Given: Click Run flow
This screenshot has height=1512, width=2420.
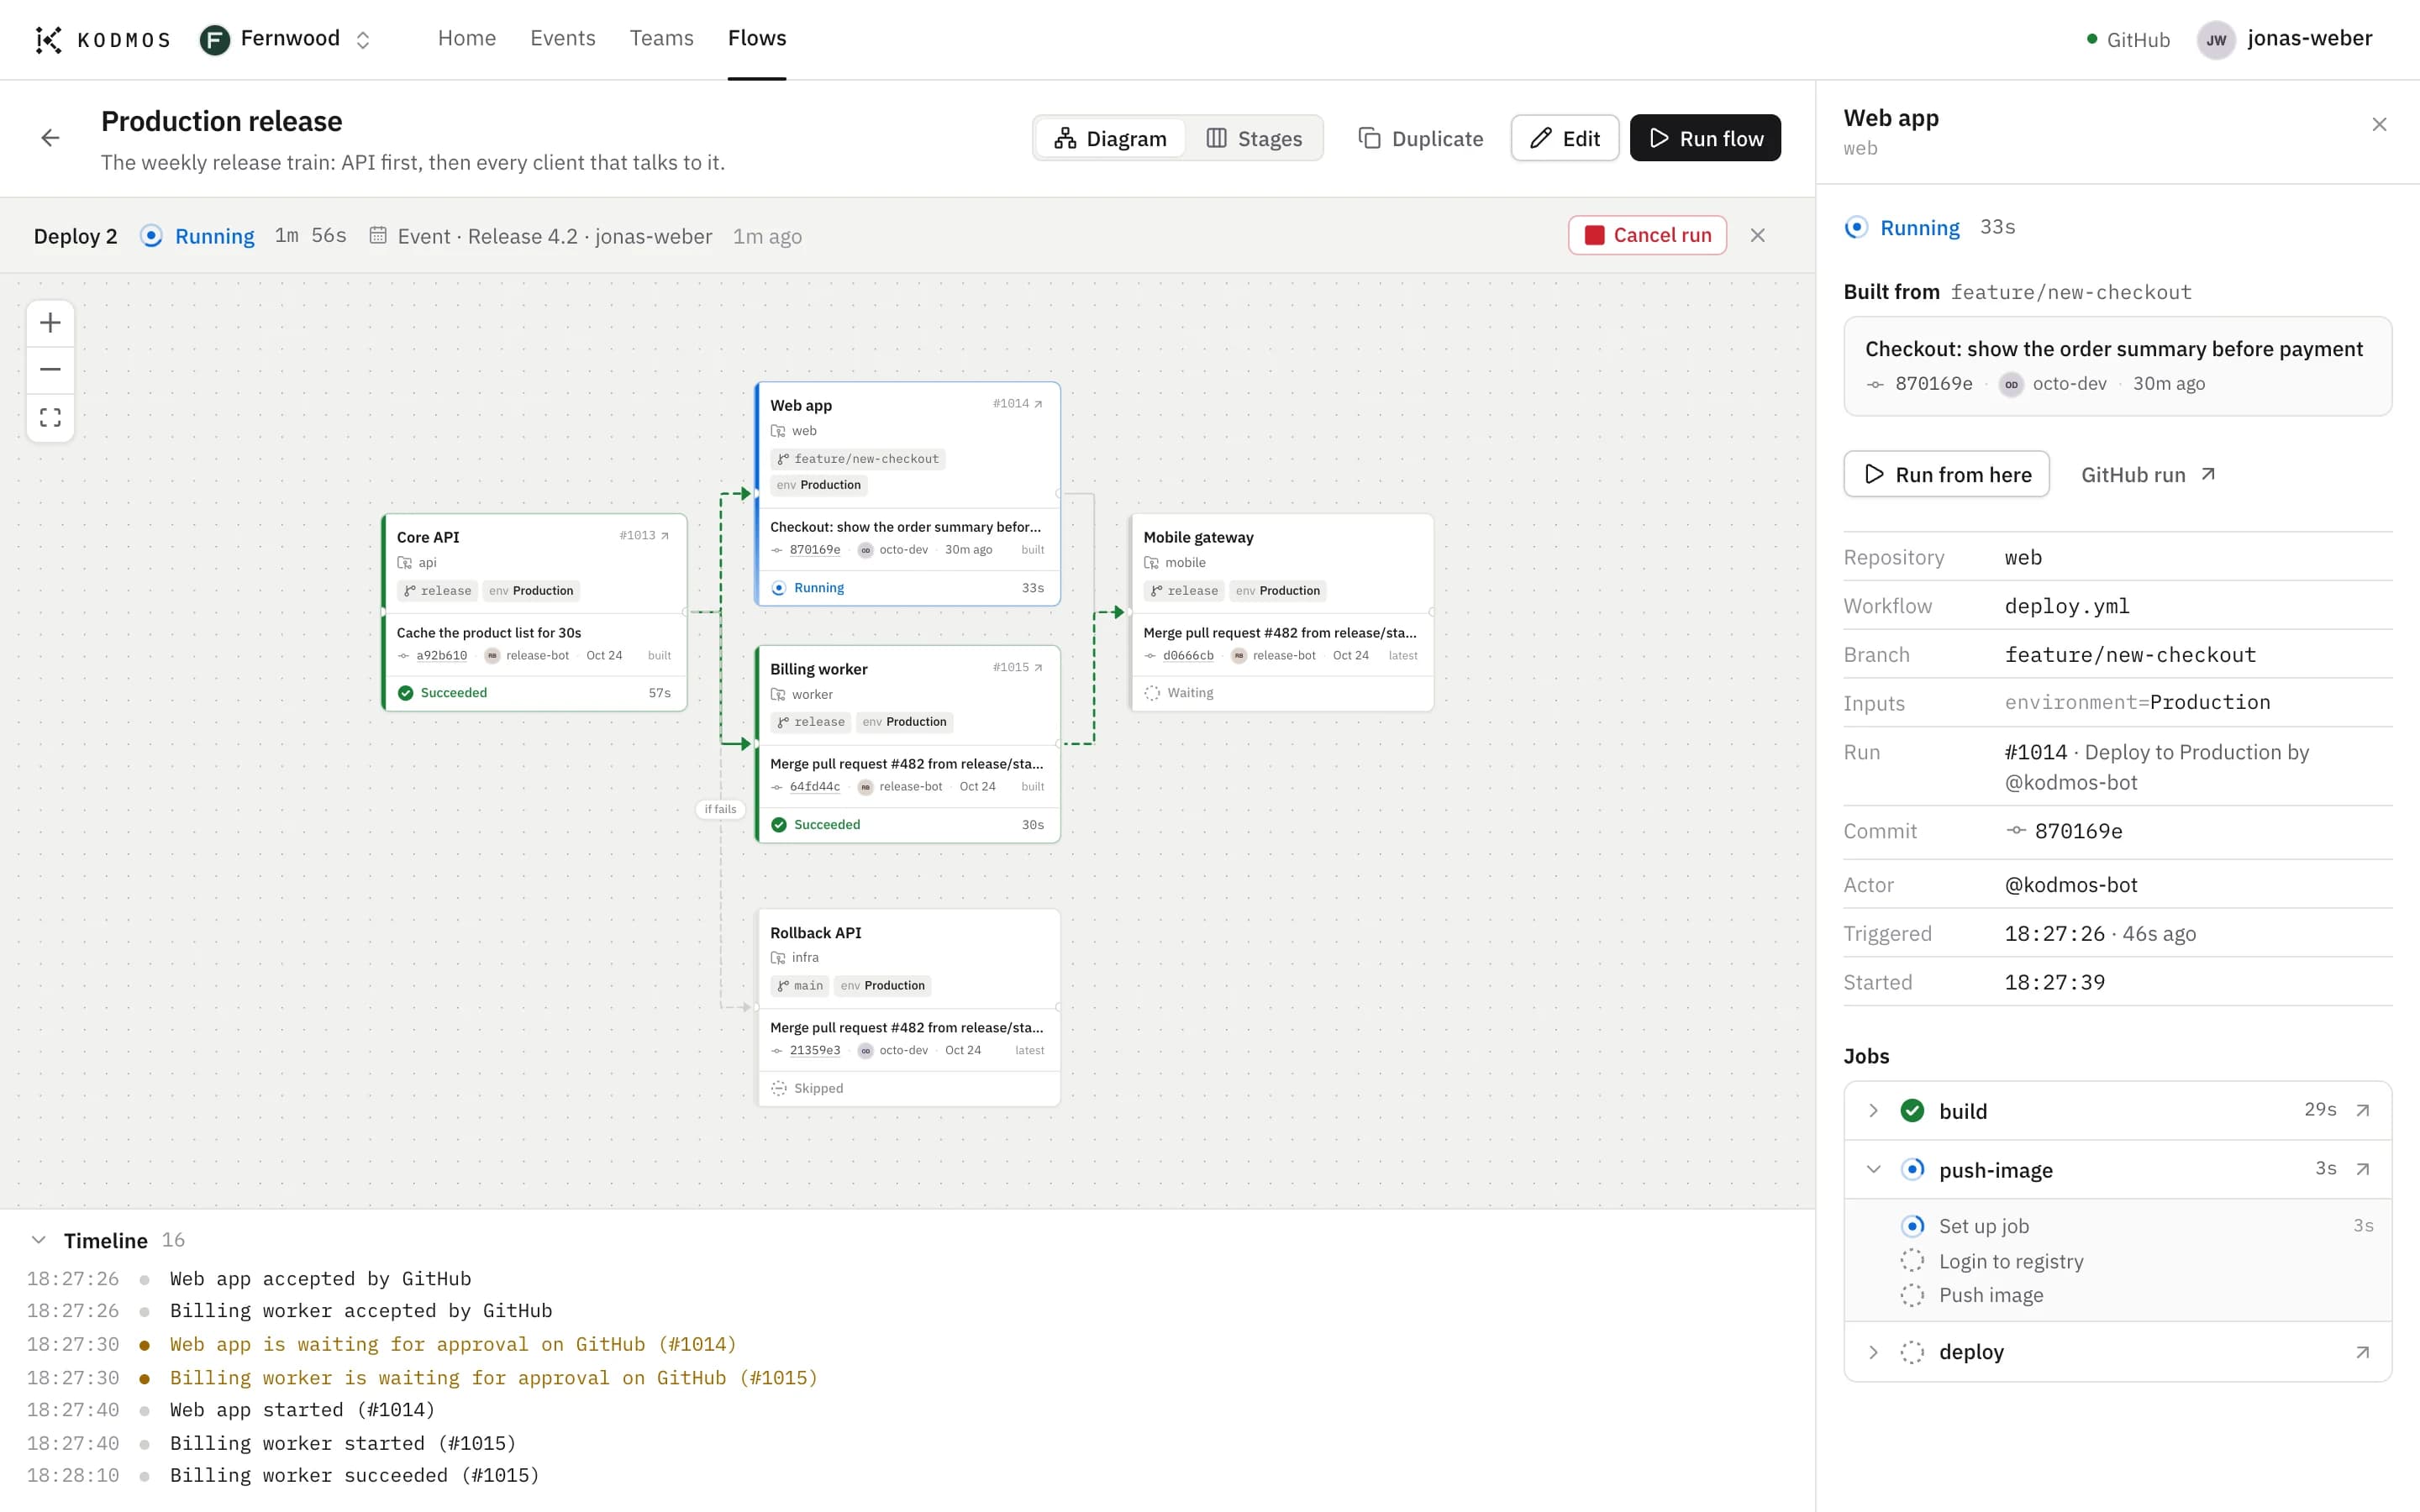Looking at the screenshot, I should pos(1705,138).
